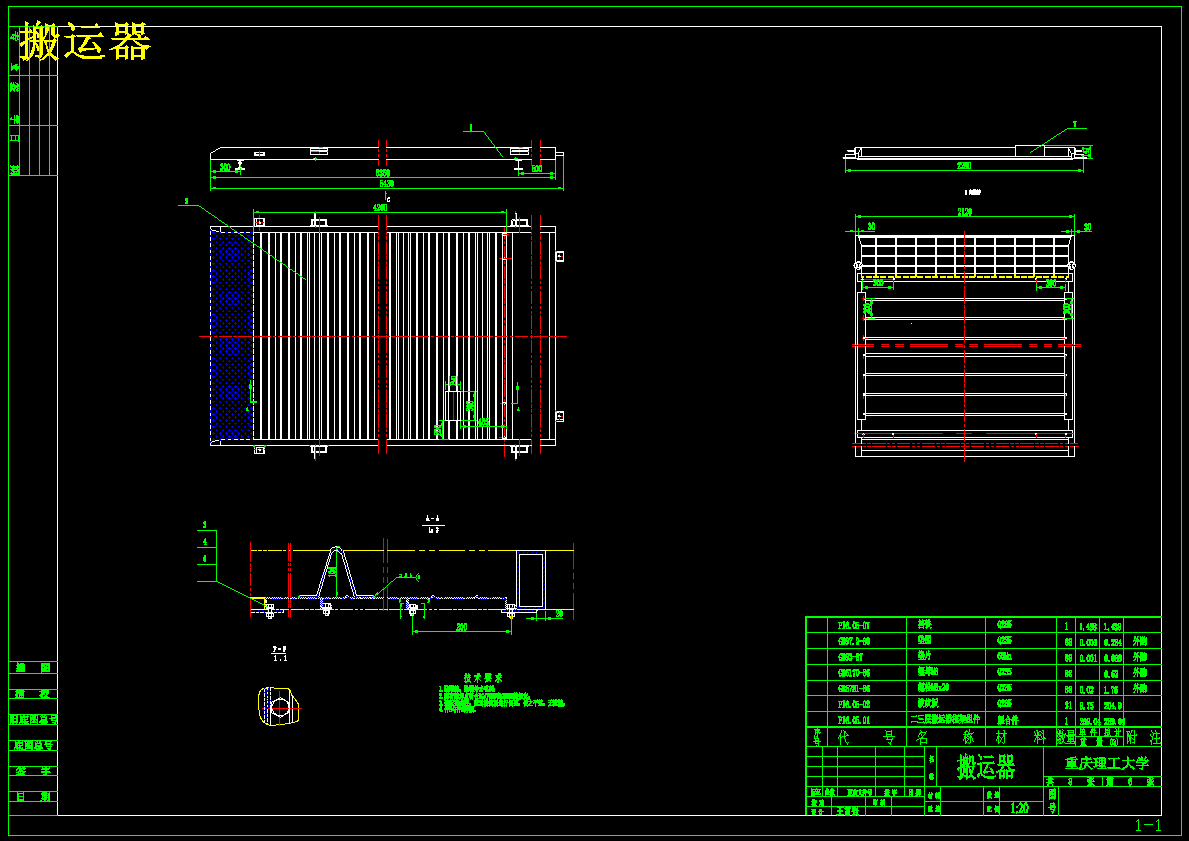This screenshot has width=1189, height=841.
Task: Click part code P14.05.01 in parts list
Action: (x=854, y=720)
